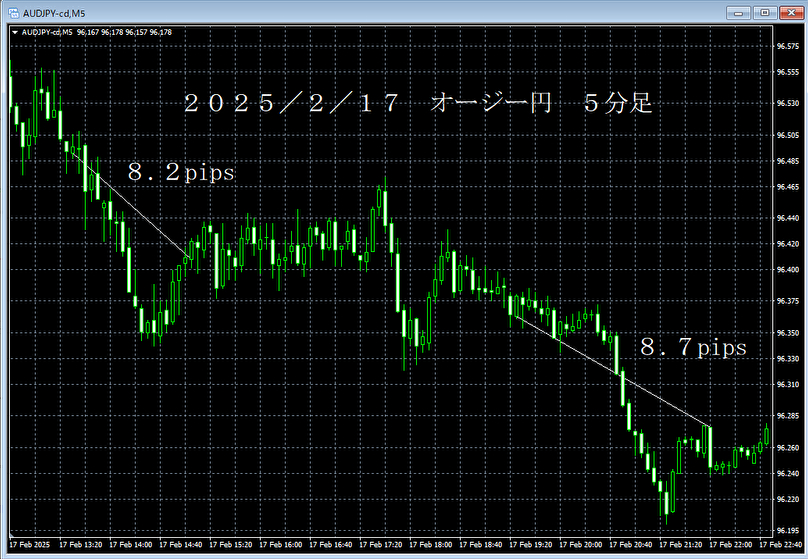Click the 96.420 price scale label
Screen dimensions: 808x559
click(x=788, y=244)
